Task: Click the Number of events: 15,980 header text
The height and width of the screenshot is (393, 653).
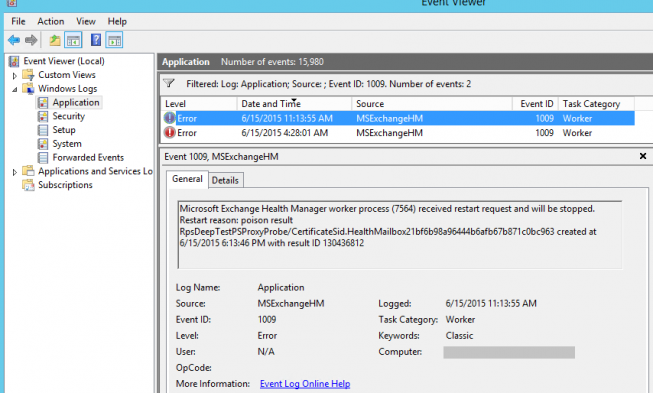Action: (x=272, y=62)
